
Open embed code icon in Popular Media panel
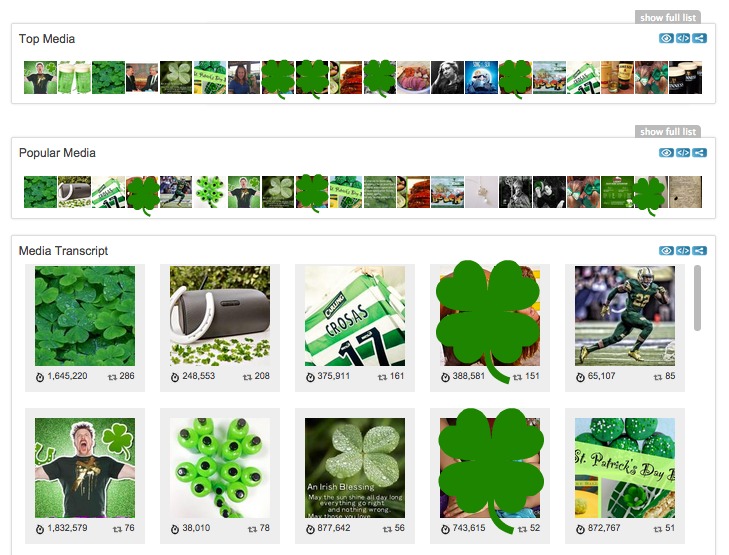(x=683, y=153)
